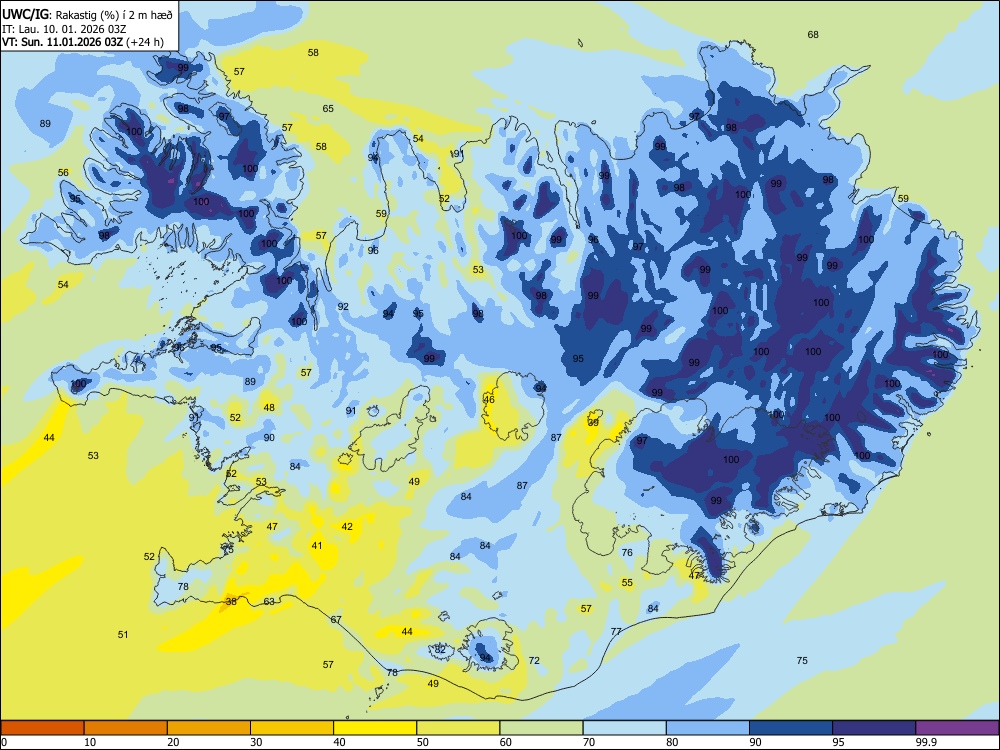This screenshot has width=1000, height=750.
Task: Select the dark blue 90–95 legend swatch
Action: pyautogui.click(x=791, y=728)
